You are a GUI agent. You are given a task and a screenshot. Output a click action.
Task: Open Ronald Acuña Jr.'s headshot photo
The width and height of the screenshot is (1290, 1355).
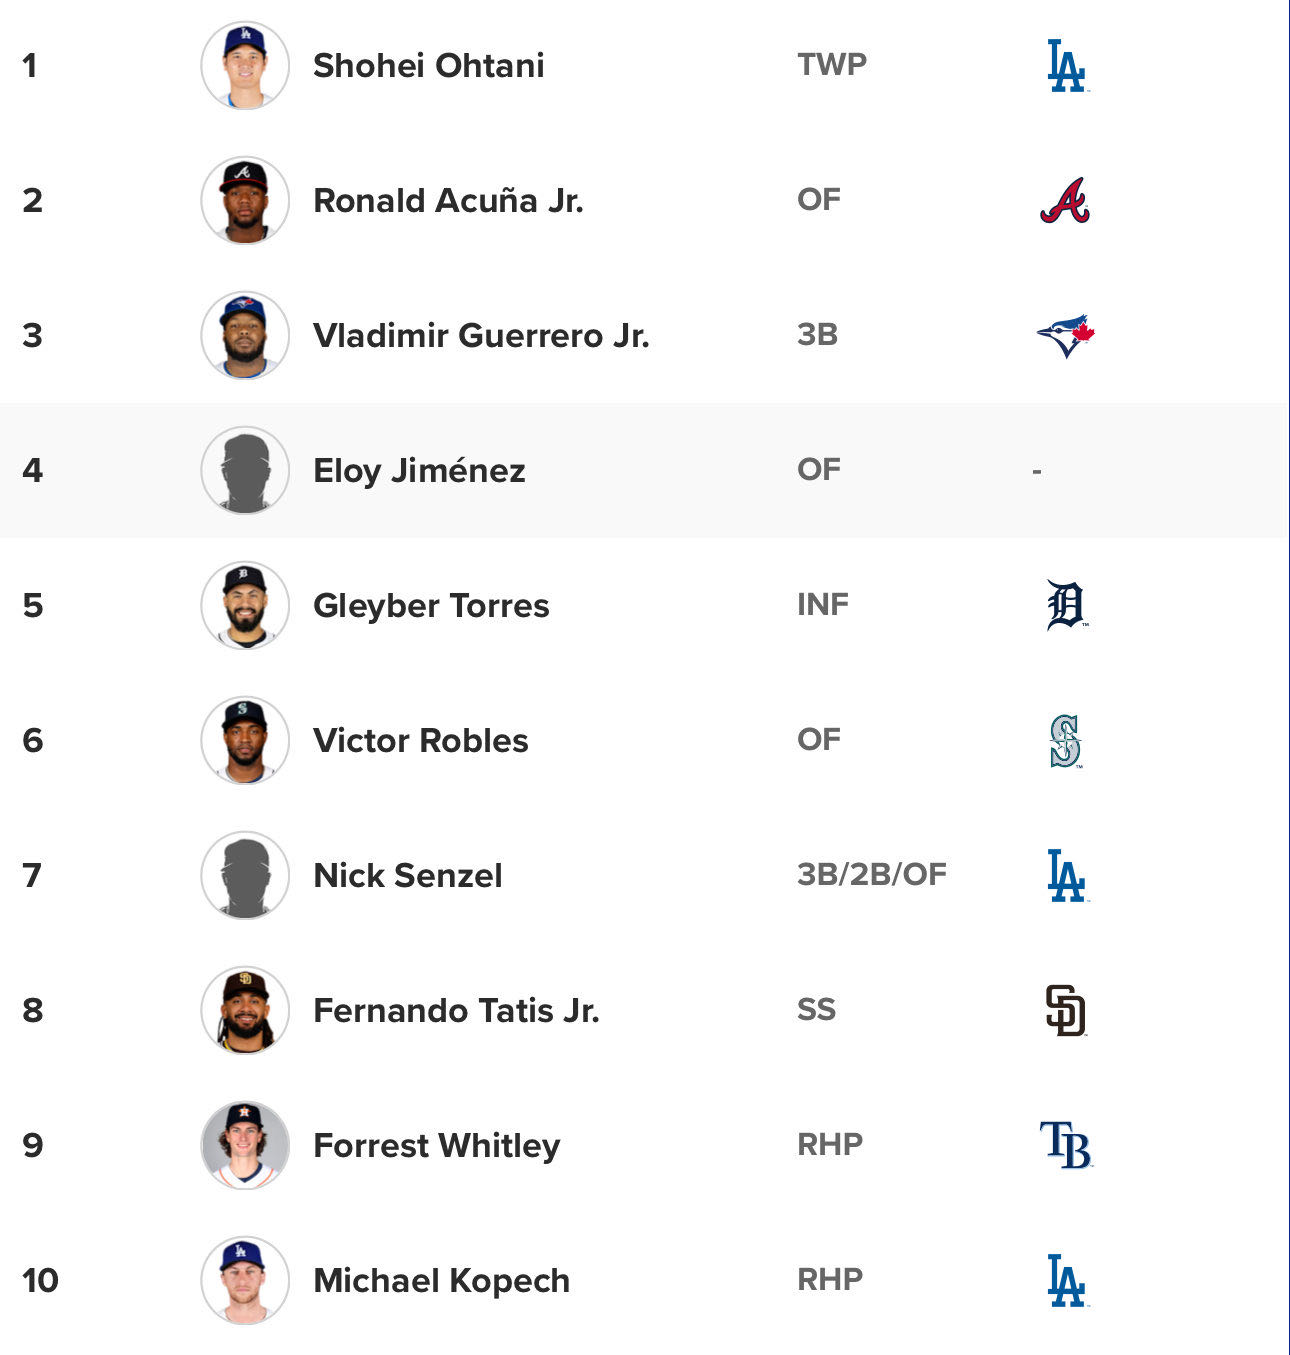245,201
